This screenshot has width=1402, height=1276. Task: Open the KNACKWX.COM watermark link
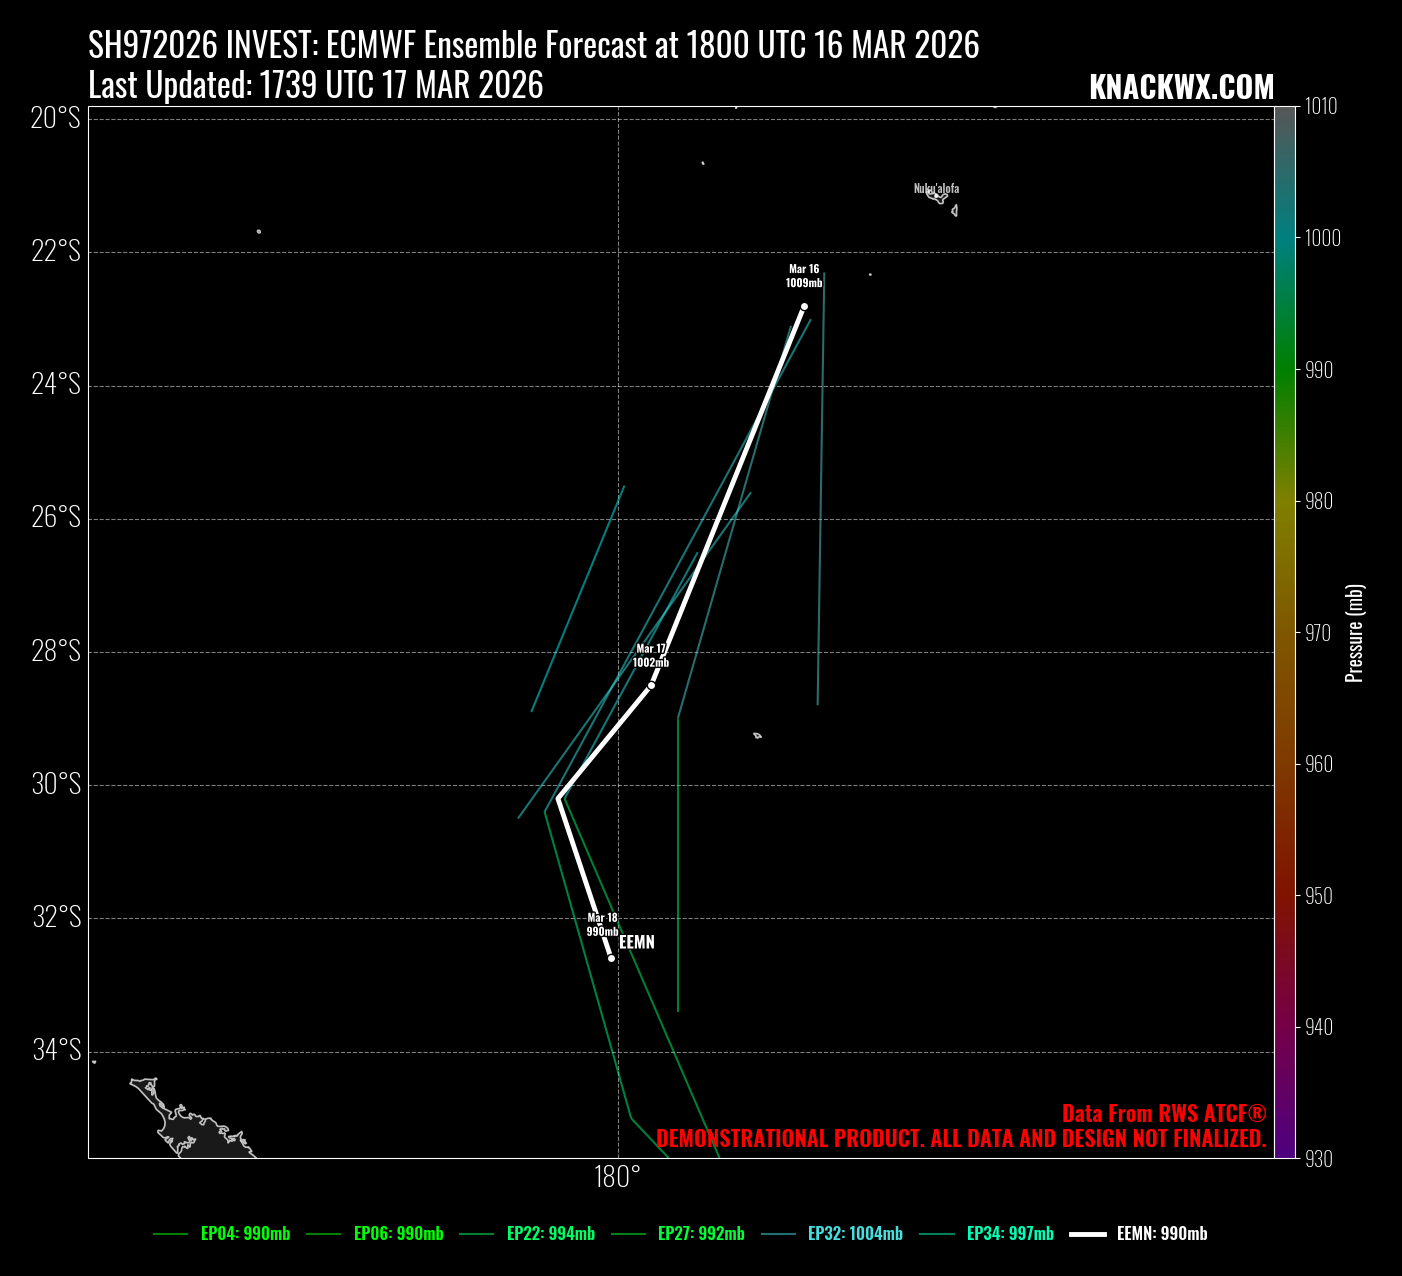click(x=1181, y=88)
